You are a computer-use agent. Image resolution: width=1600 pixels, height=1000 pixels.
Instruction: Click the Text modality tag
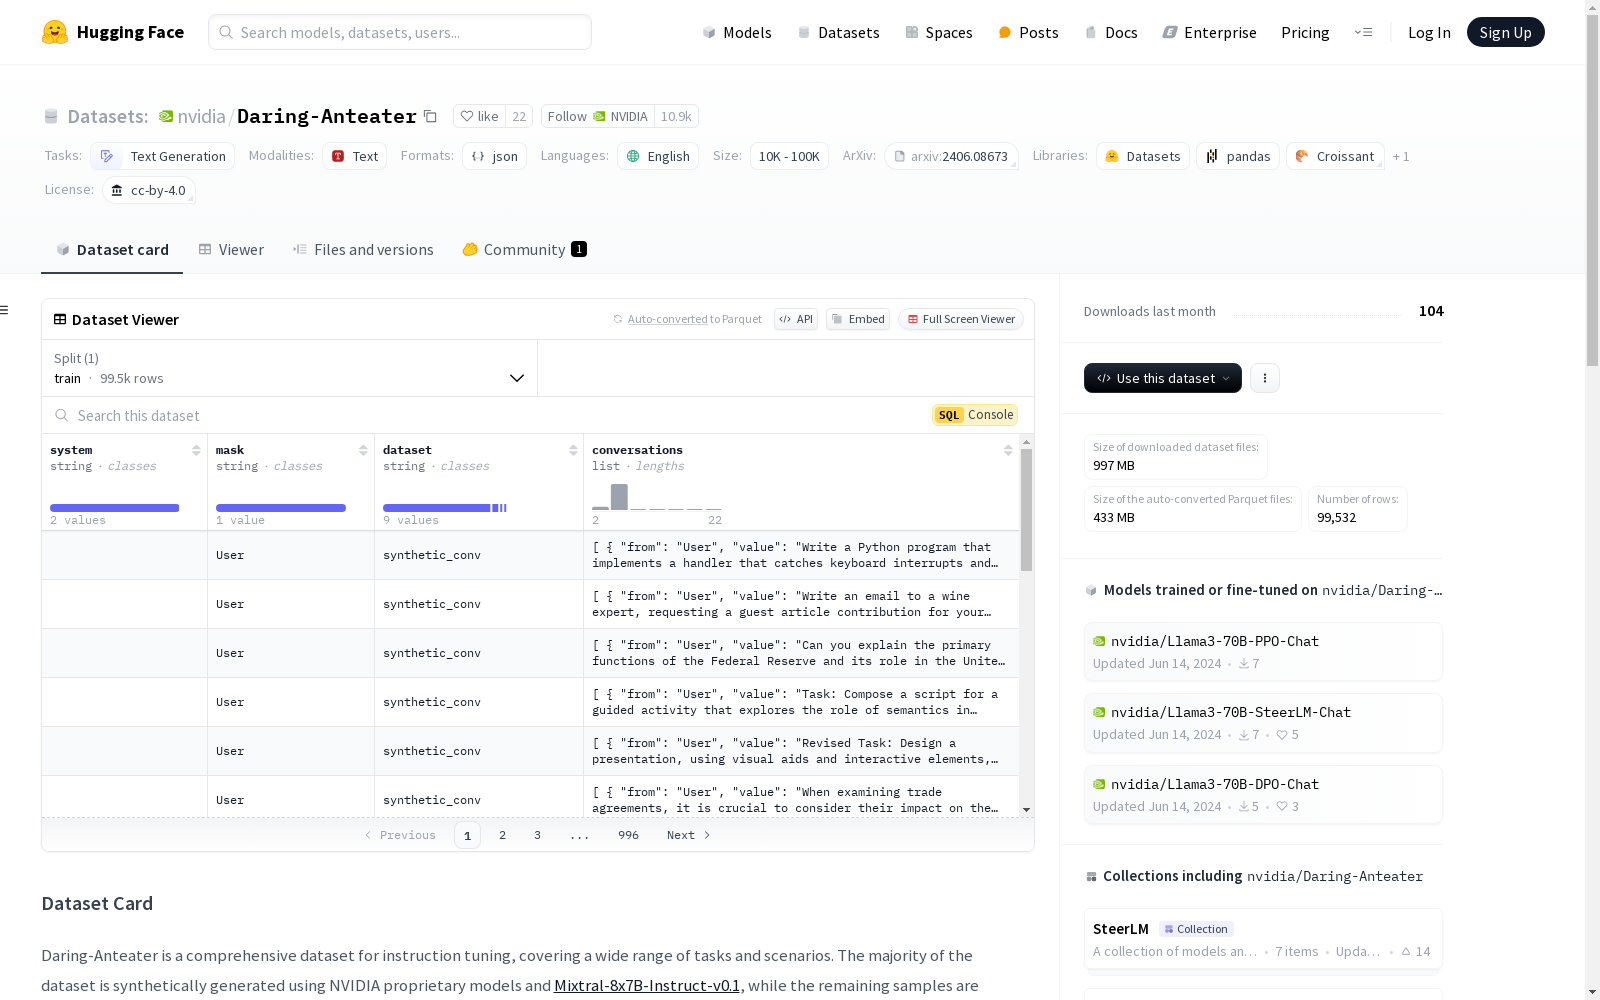(x=354, y=156)
